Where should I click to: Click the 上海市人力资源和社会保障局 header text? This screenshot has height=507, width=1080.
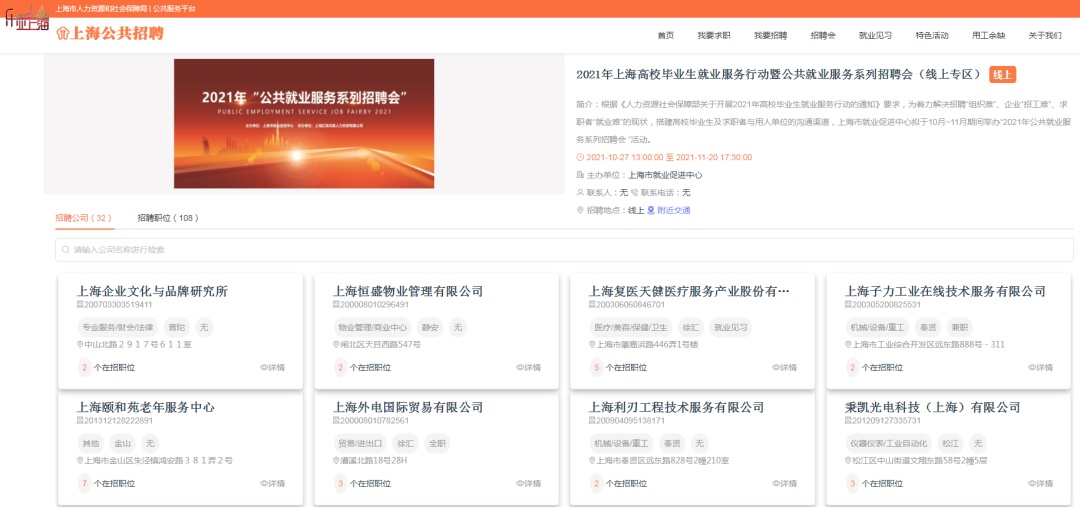pyautogui.click(x=102, y=8)
